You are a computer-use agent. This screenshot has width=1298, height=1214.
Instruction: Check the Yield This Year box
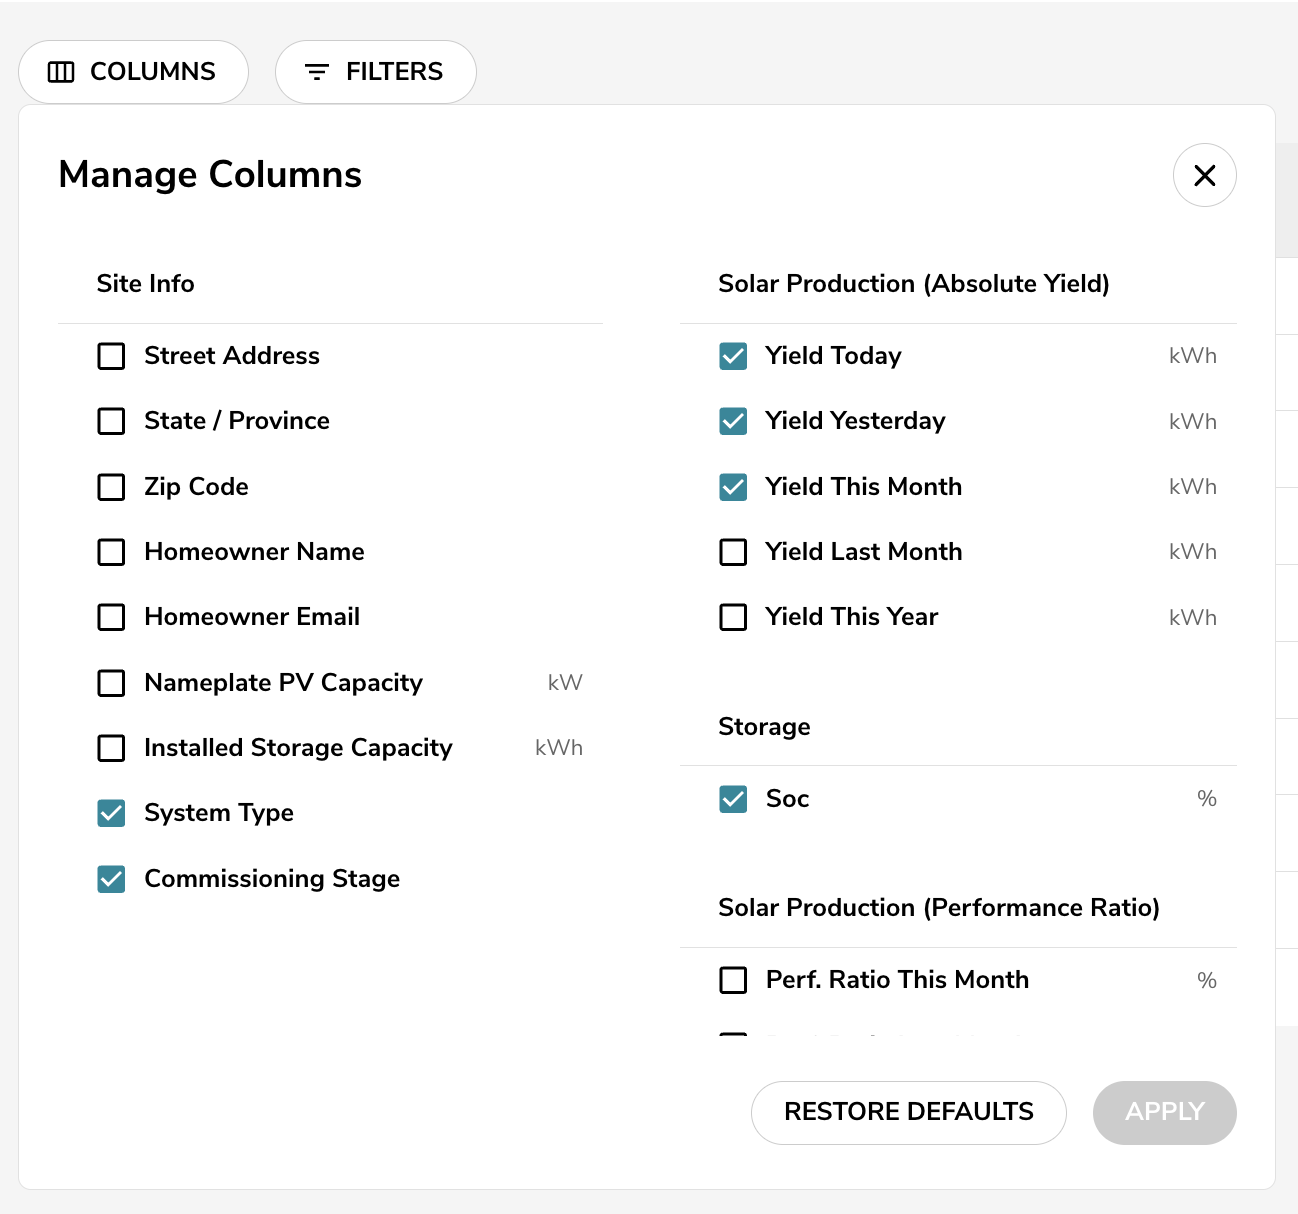733,617
